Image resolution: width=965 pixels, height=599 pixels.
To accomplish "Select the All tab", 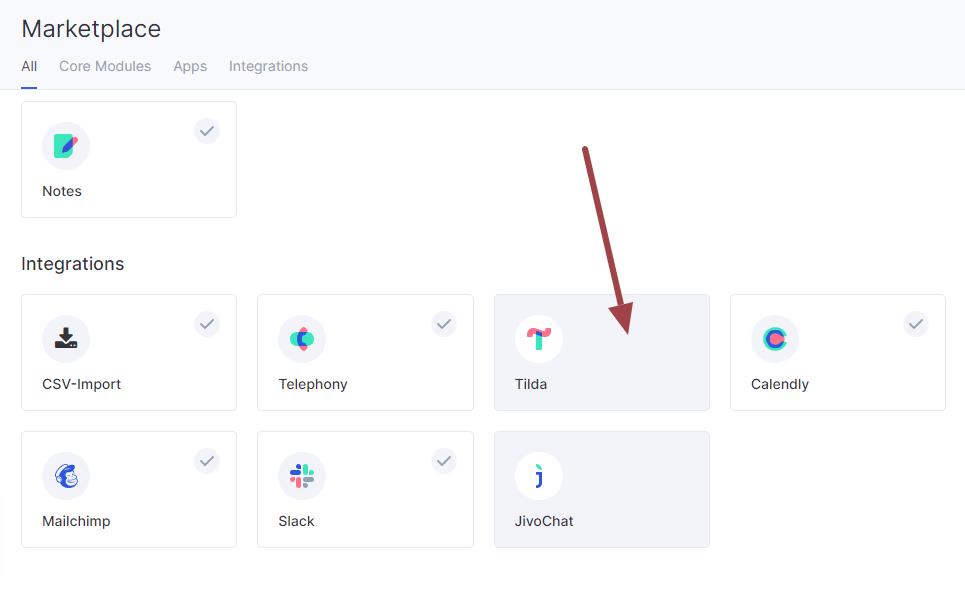I will coord(29,66).
